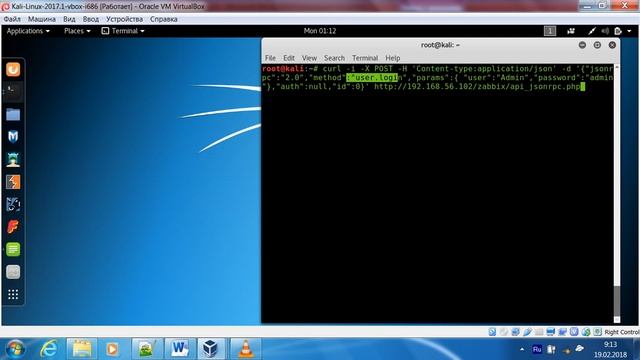Open Burp Suite from the dock
The width and height of the screenshot is (640, 360).
13,182
